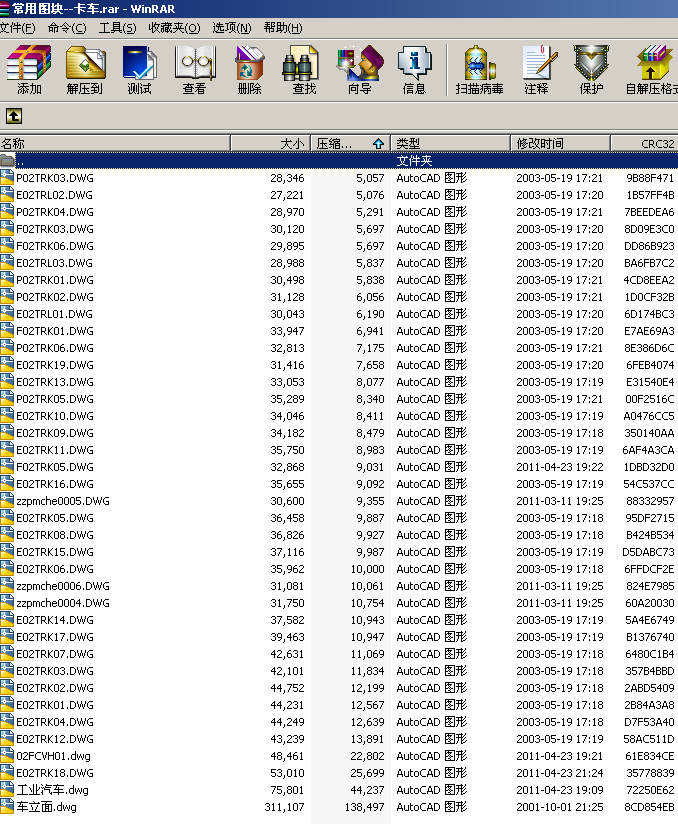Select file E02TRK13.DWG
Viewport: 678px width, 824px height.
click(x=55, y=382)
